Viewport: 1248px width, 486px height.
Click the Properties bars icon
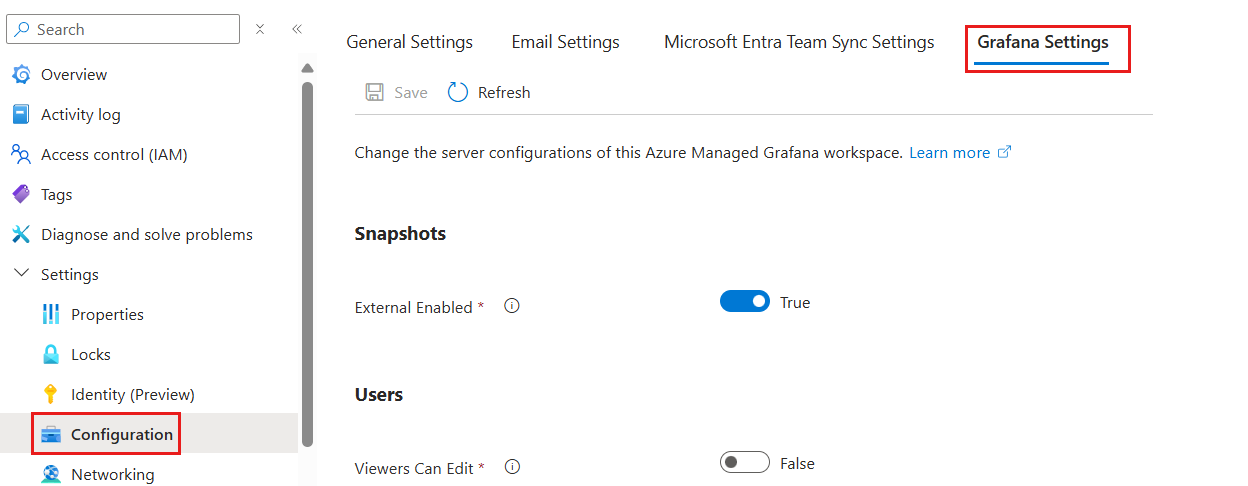tap(51, 315)
